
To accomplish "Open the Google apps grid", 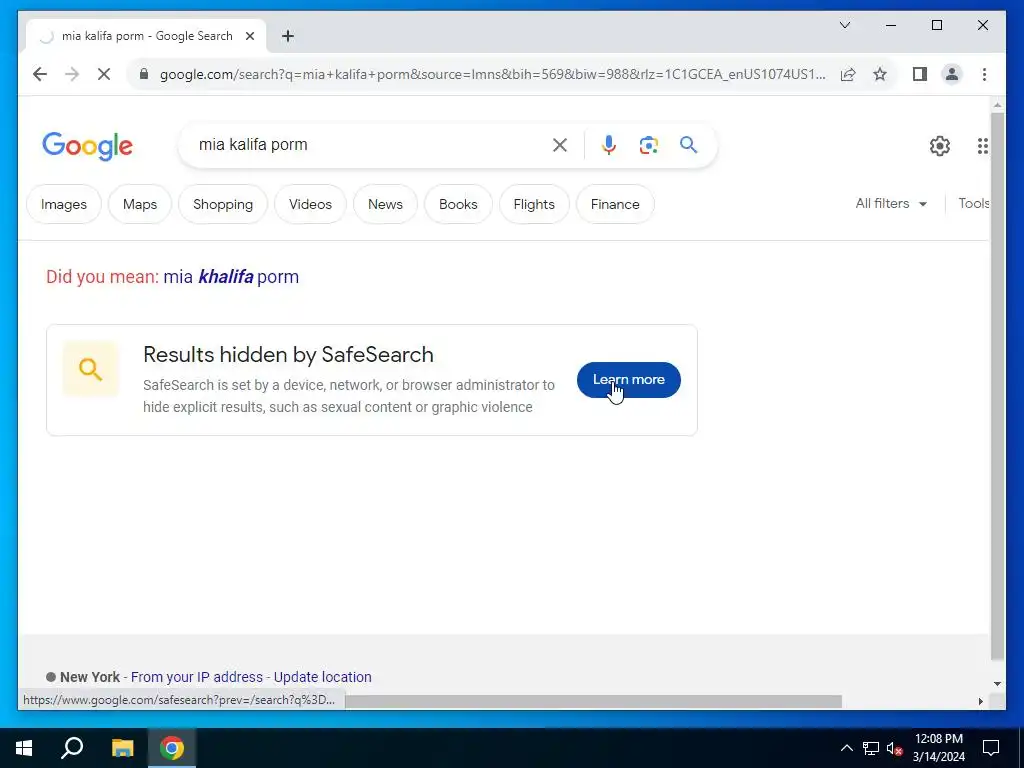I will (982, 146).
